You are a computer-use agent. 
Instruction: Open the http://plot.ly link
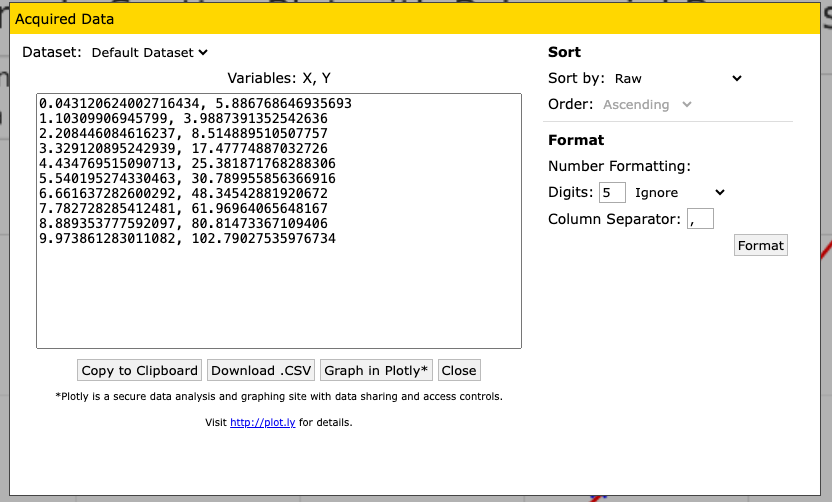pos(263,422)
